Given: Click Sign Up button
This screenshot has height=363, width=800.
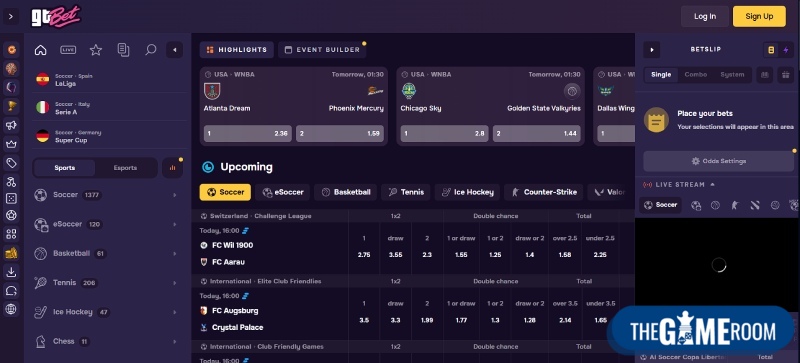Looking at the screenshot, I should (759, 16).
